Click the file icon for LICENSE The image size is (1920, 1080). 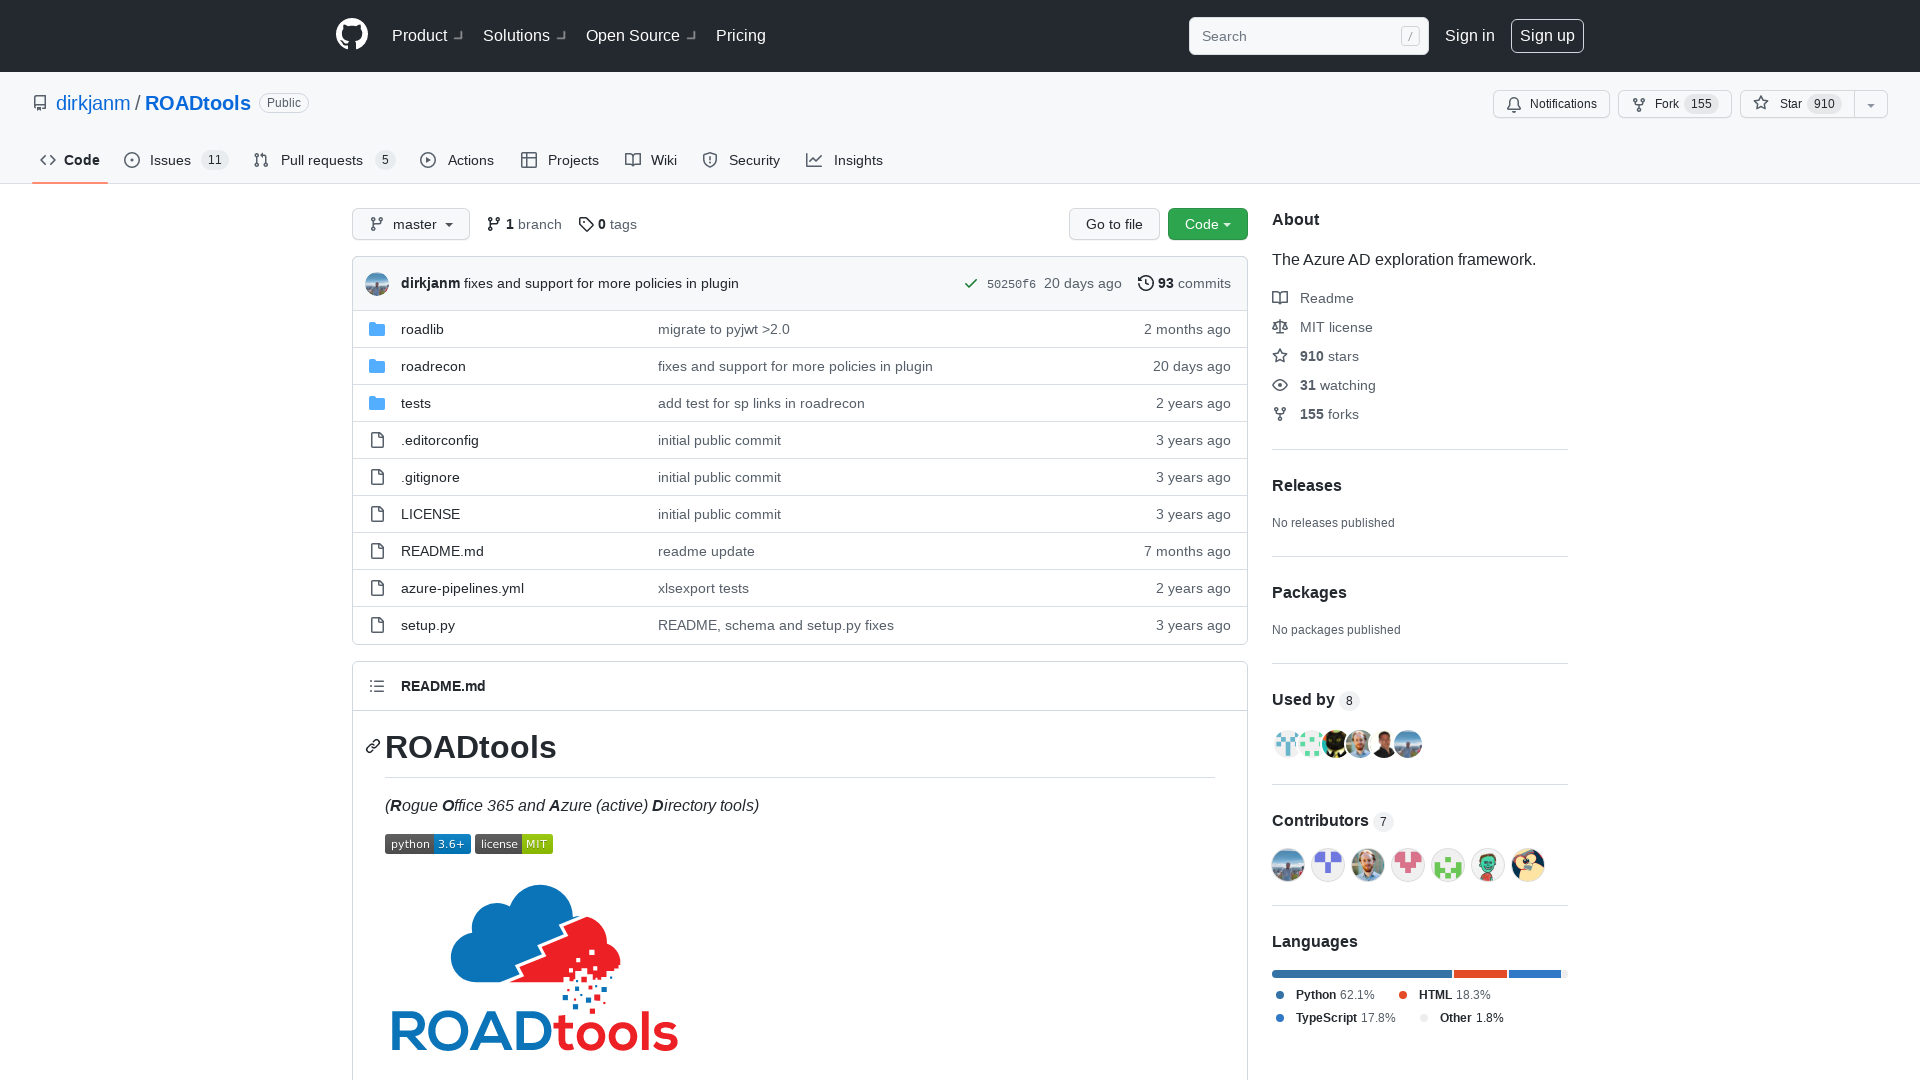[377, 514]
